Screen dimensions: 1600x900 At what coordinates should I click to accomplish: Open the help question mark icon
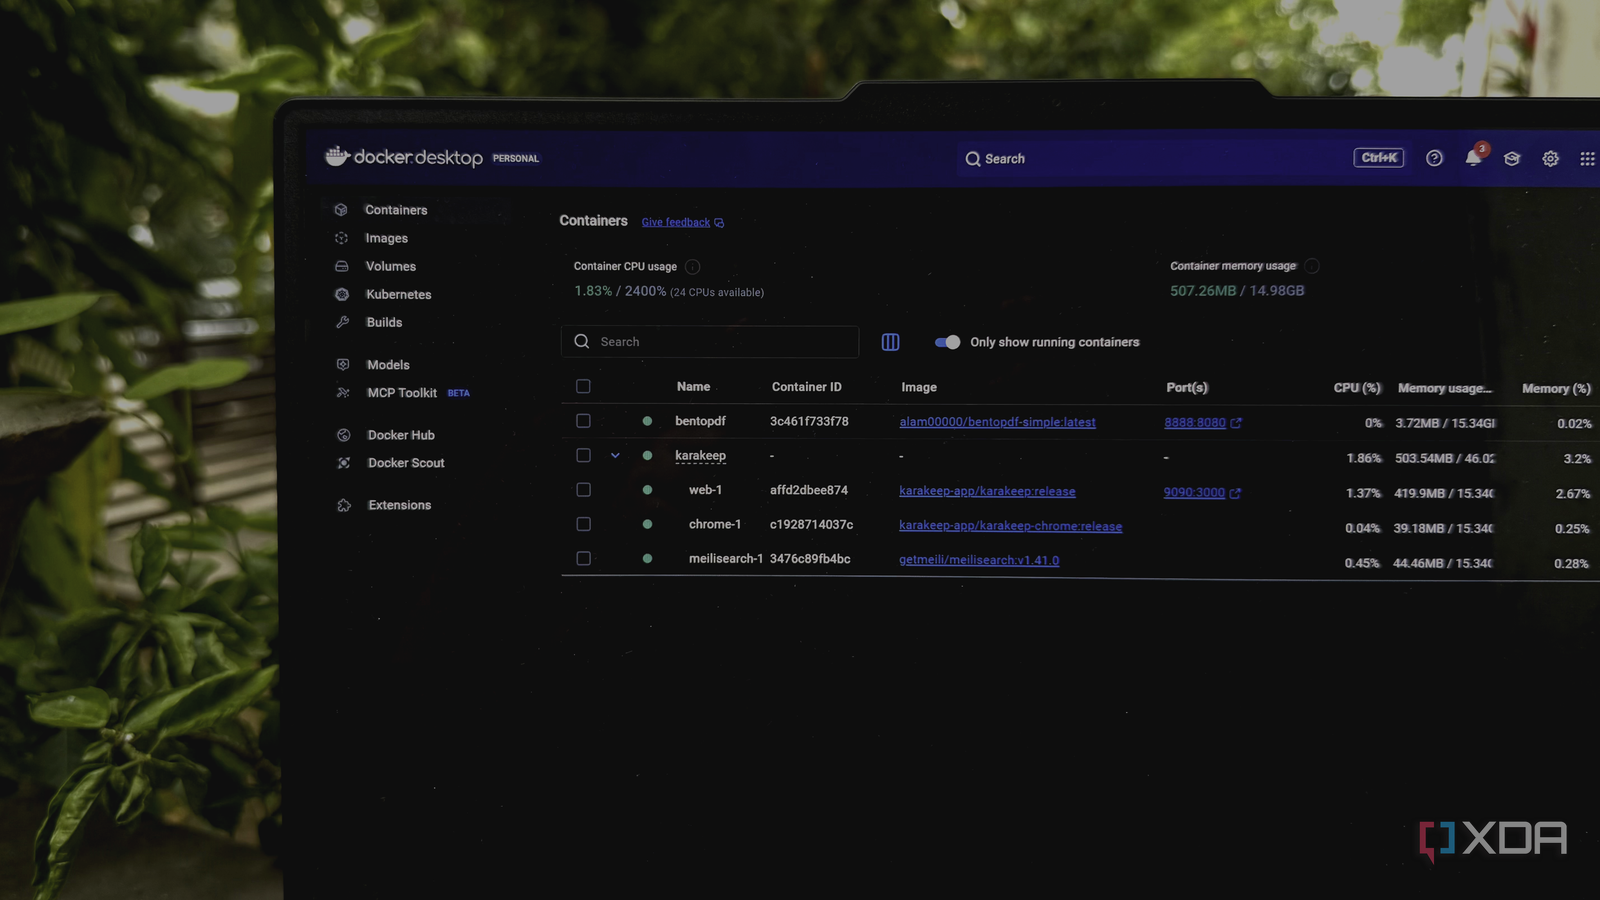coord(1434,158)
